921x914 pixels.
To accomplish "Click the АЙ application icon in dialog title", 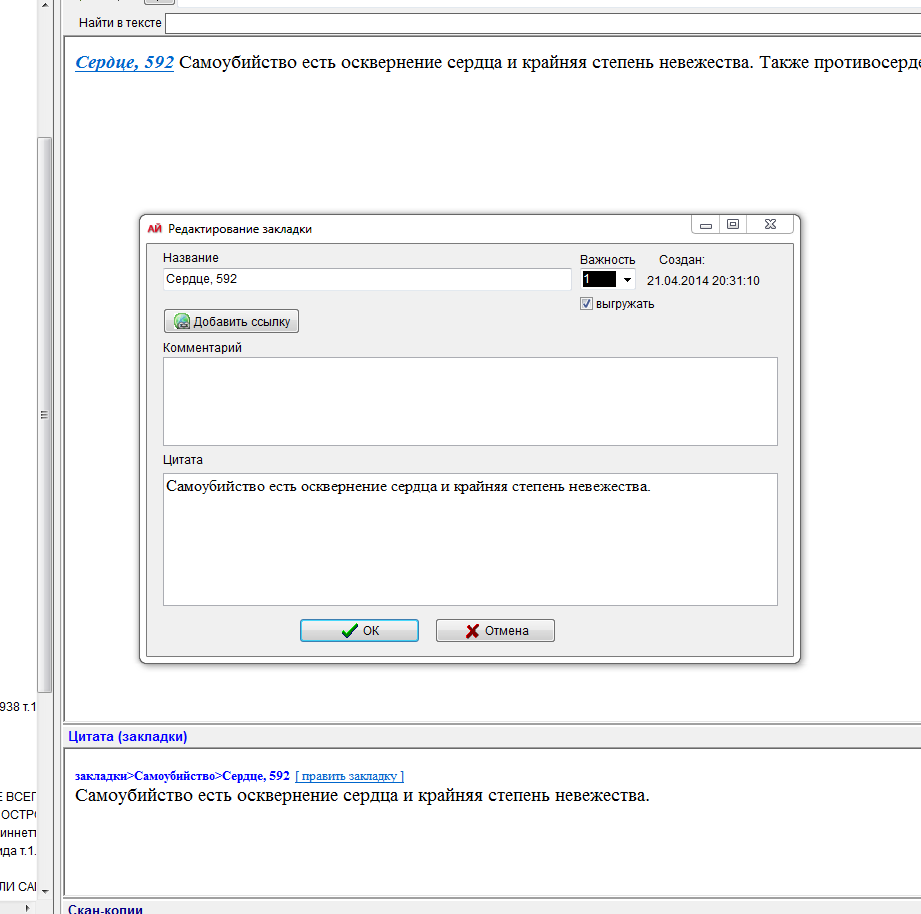I will point(154,228).
